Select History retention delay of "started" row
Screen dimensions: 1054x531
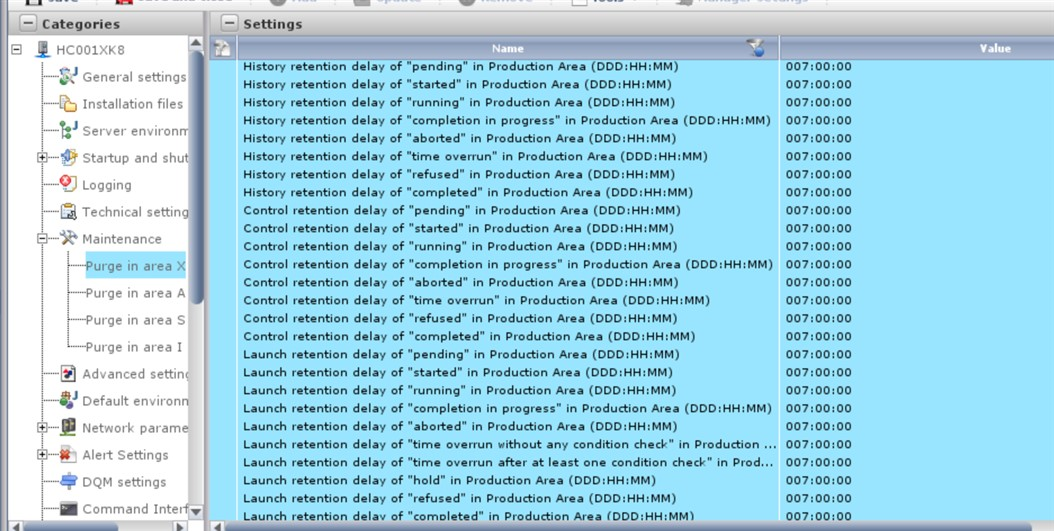coord(631,85)
